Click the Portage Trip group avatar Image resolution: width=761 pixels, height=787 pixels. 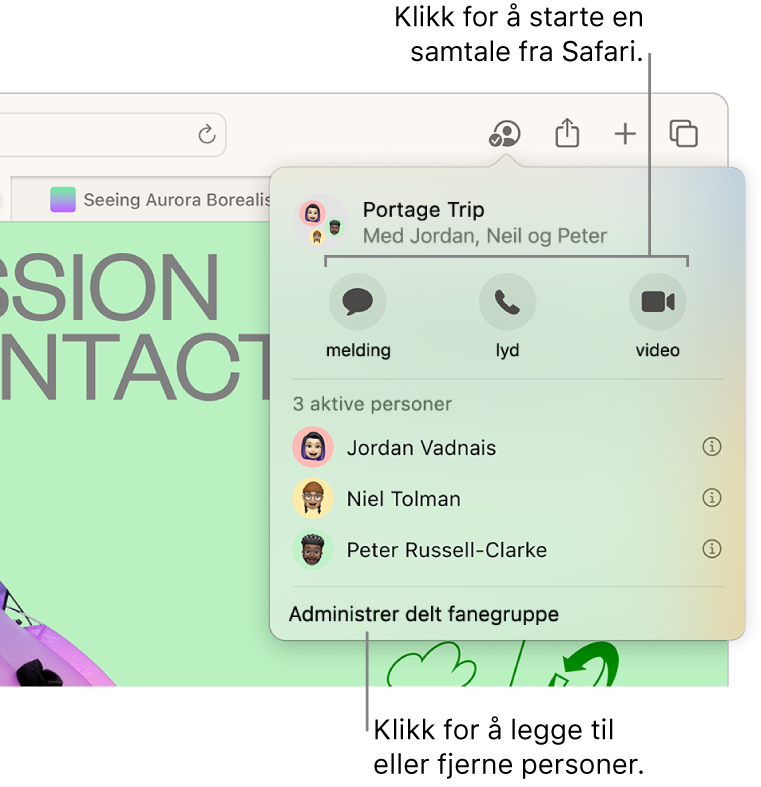click(321, 221)
